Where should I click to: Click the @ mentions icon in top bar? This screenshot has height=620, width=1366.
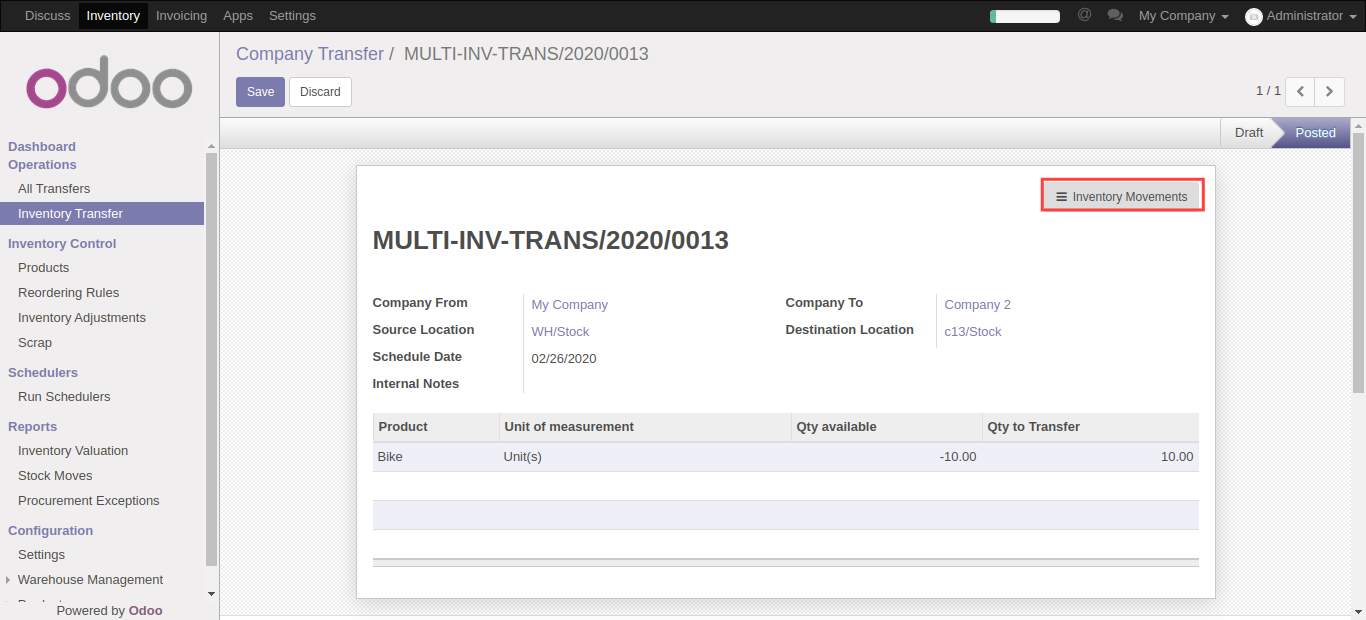1084,15
